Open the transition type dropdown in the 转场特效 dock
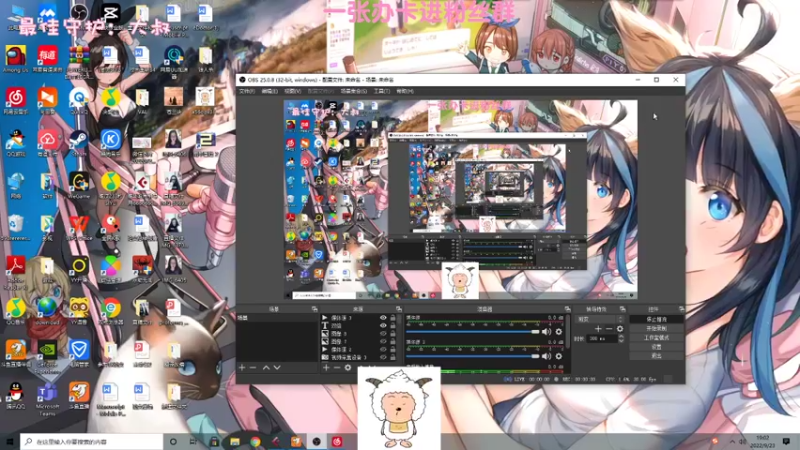The height and width of the screenshot is (450, 800). pos(600,319)
